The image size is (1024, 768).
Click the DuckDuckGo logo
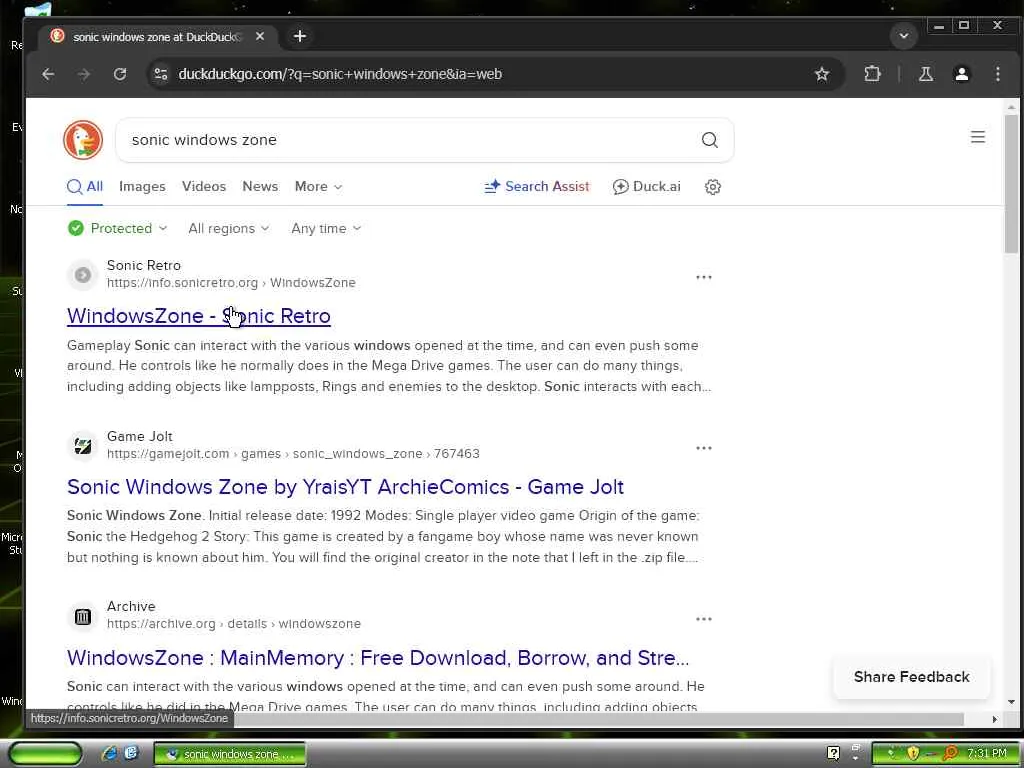[83, 140]
